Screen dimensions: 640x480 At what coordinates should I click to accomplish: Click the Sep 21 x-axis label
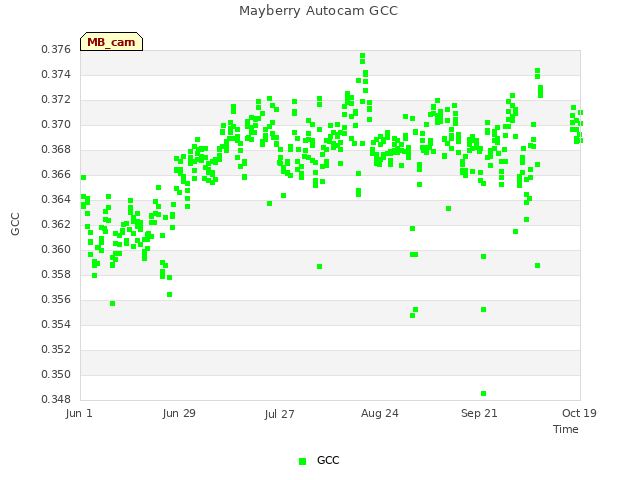(479, 413)
